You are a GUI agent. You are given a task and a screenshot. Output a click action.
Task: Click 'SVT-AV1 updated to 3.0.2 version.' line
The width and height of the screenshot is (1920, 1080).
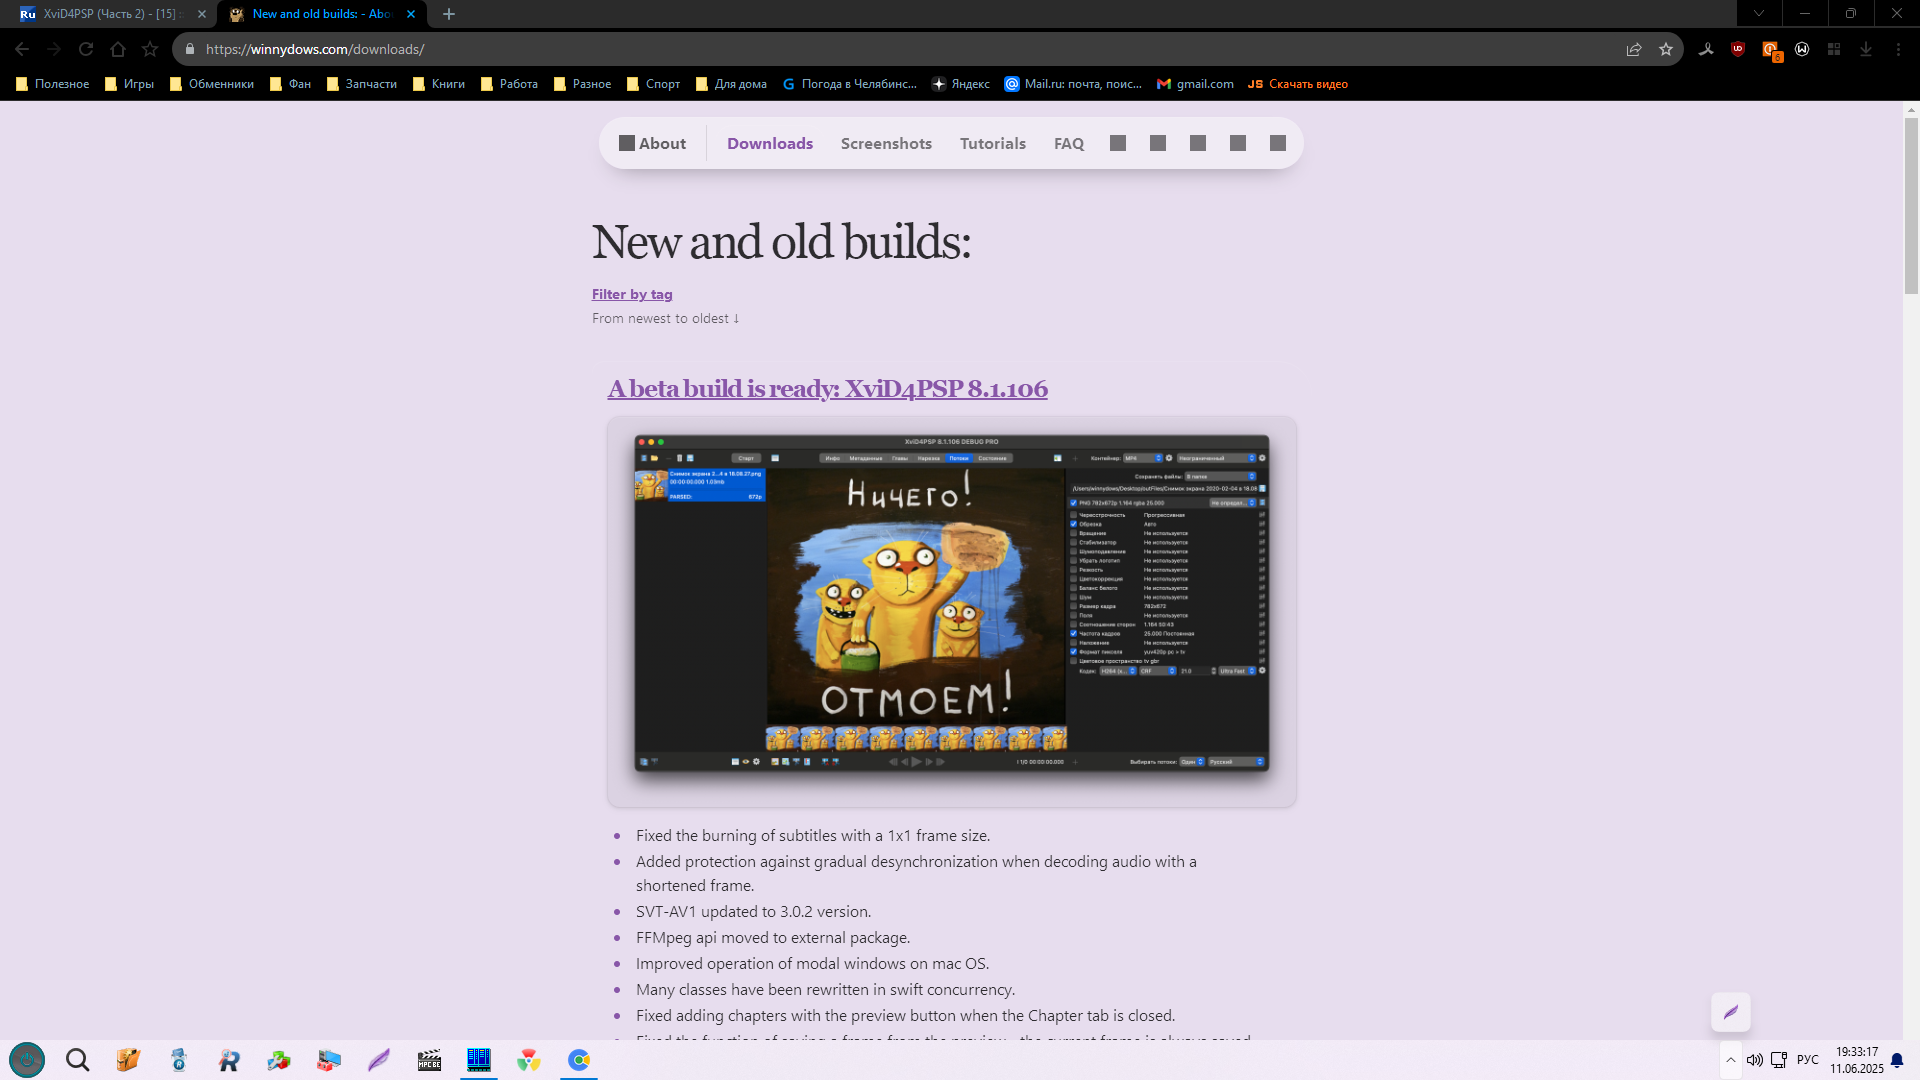(753, 911)
